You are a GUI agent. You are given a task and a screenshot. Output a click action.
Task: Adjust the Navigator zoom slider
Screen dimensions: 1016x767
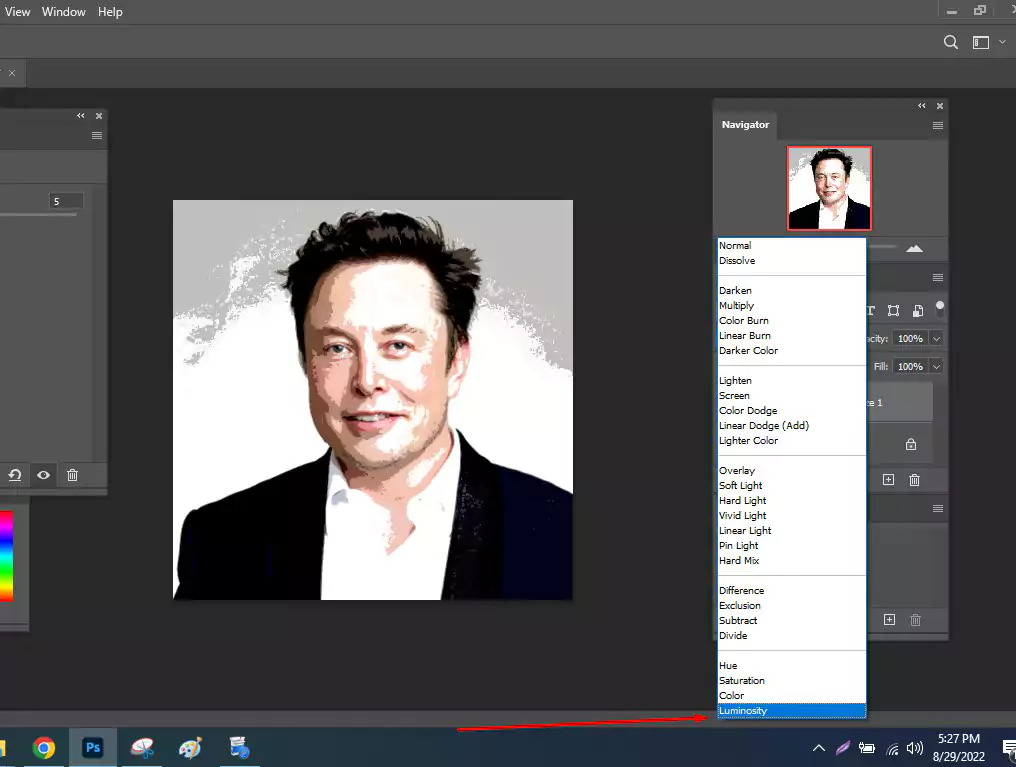coord(882,247)
